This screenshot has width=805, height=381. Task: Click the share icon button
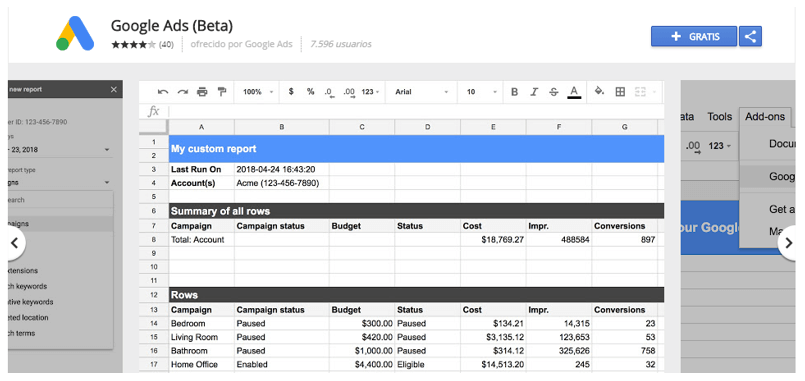coord(750,36)
